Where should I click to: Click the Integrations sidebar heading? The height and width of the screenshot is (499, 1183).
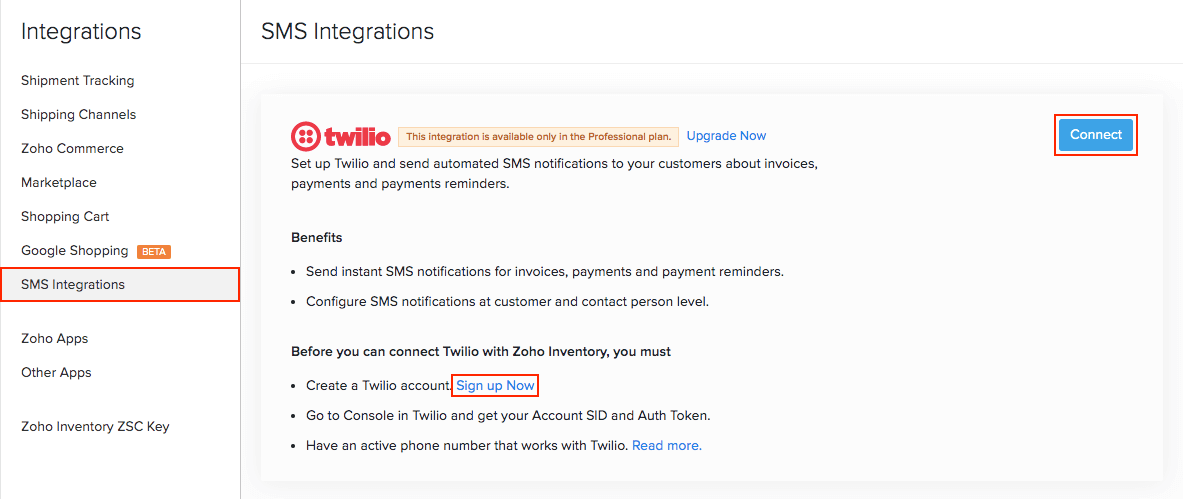pyautogui.click(x=81, y=32)
